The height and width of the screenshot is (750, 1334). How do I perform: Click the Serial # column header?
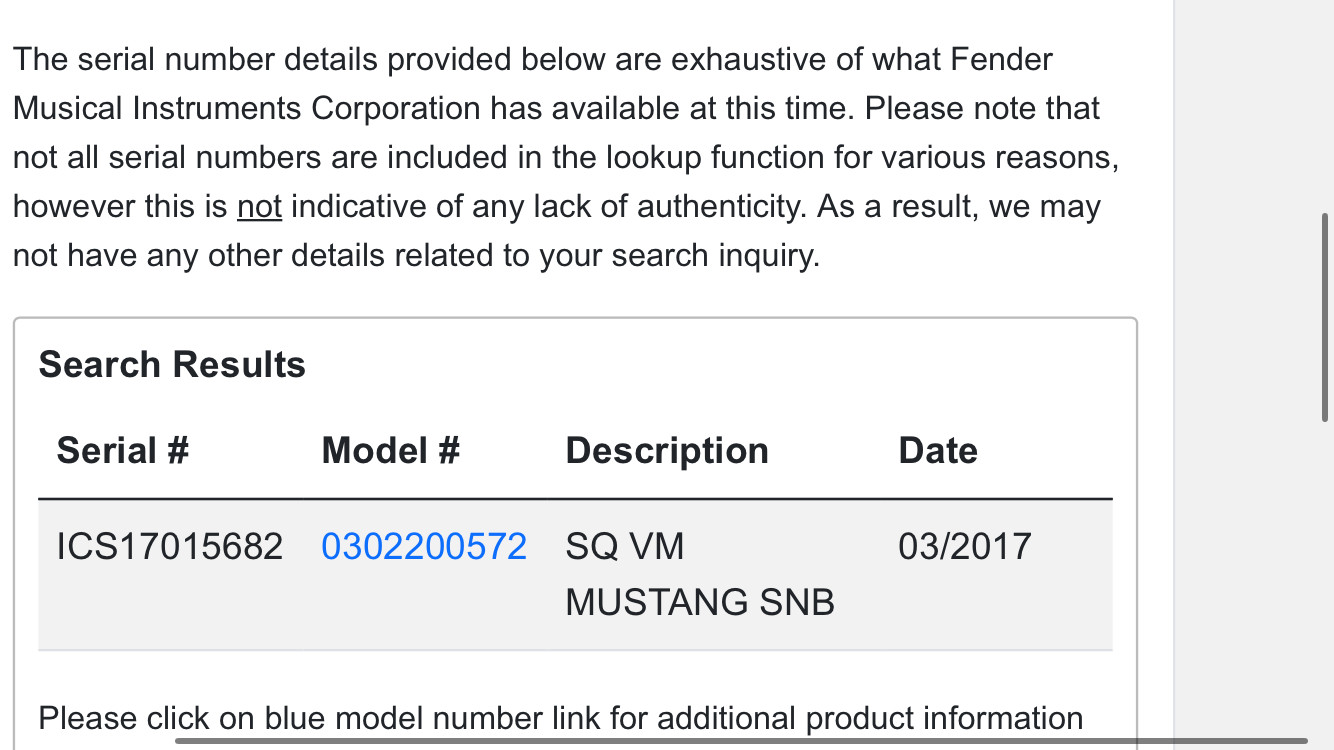(122, 451)
